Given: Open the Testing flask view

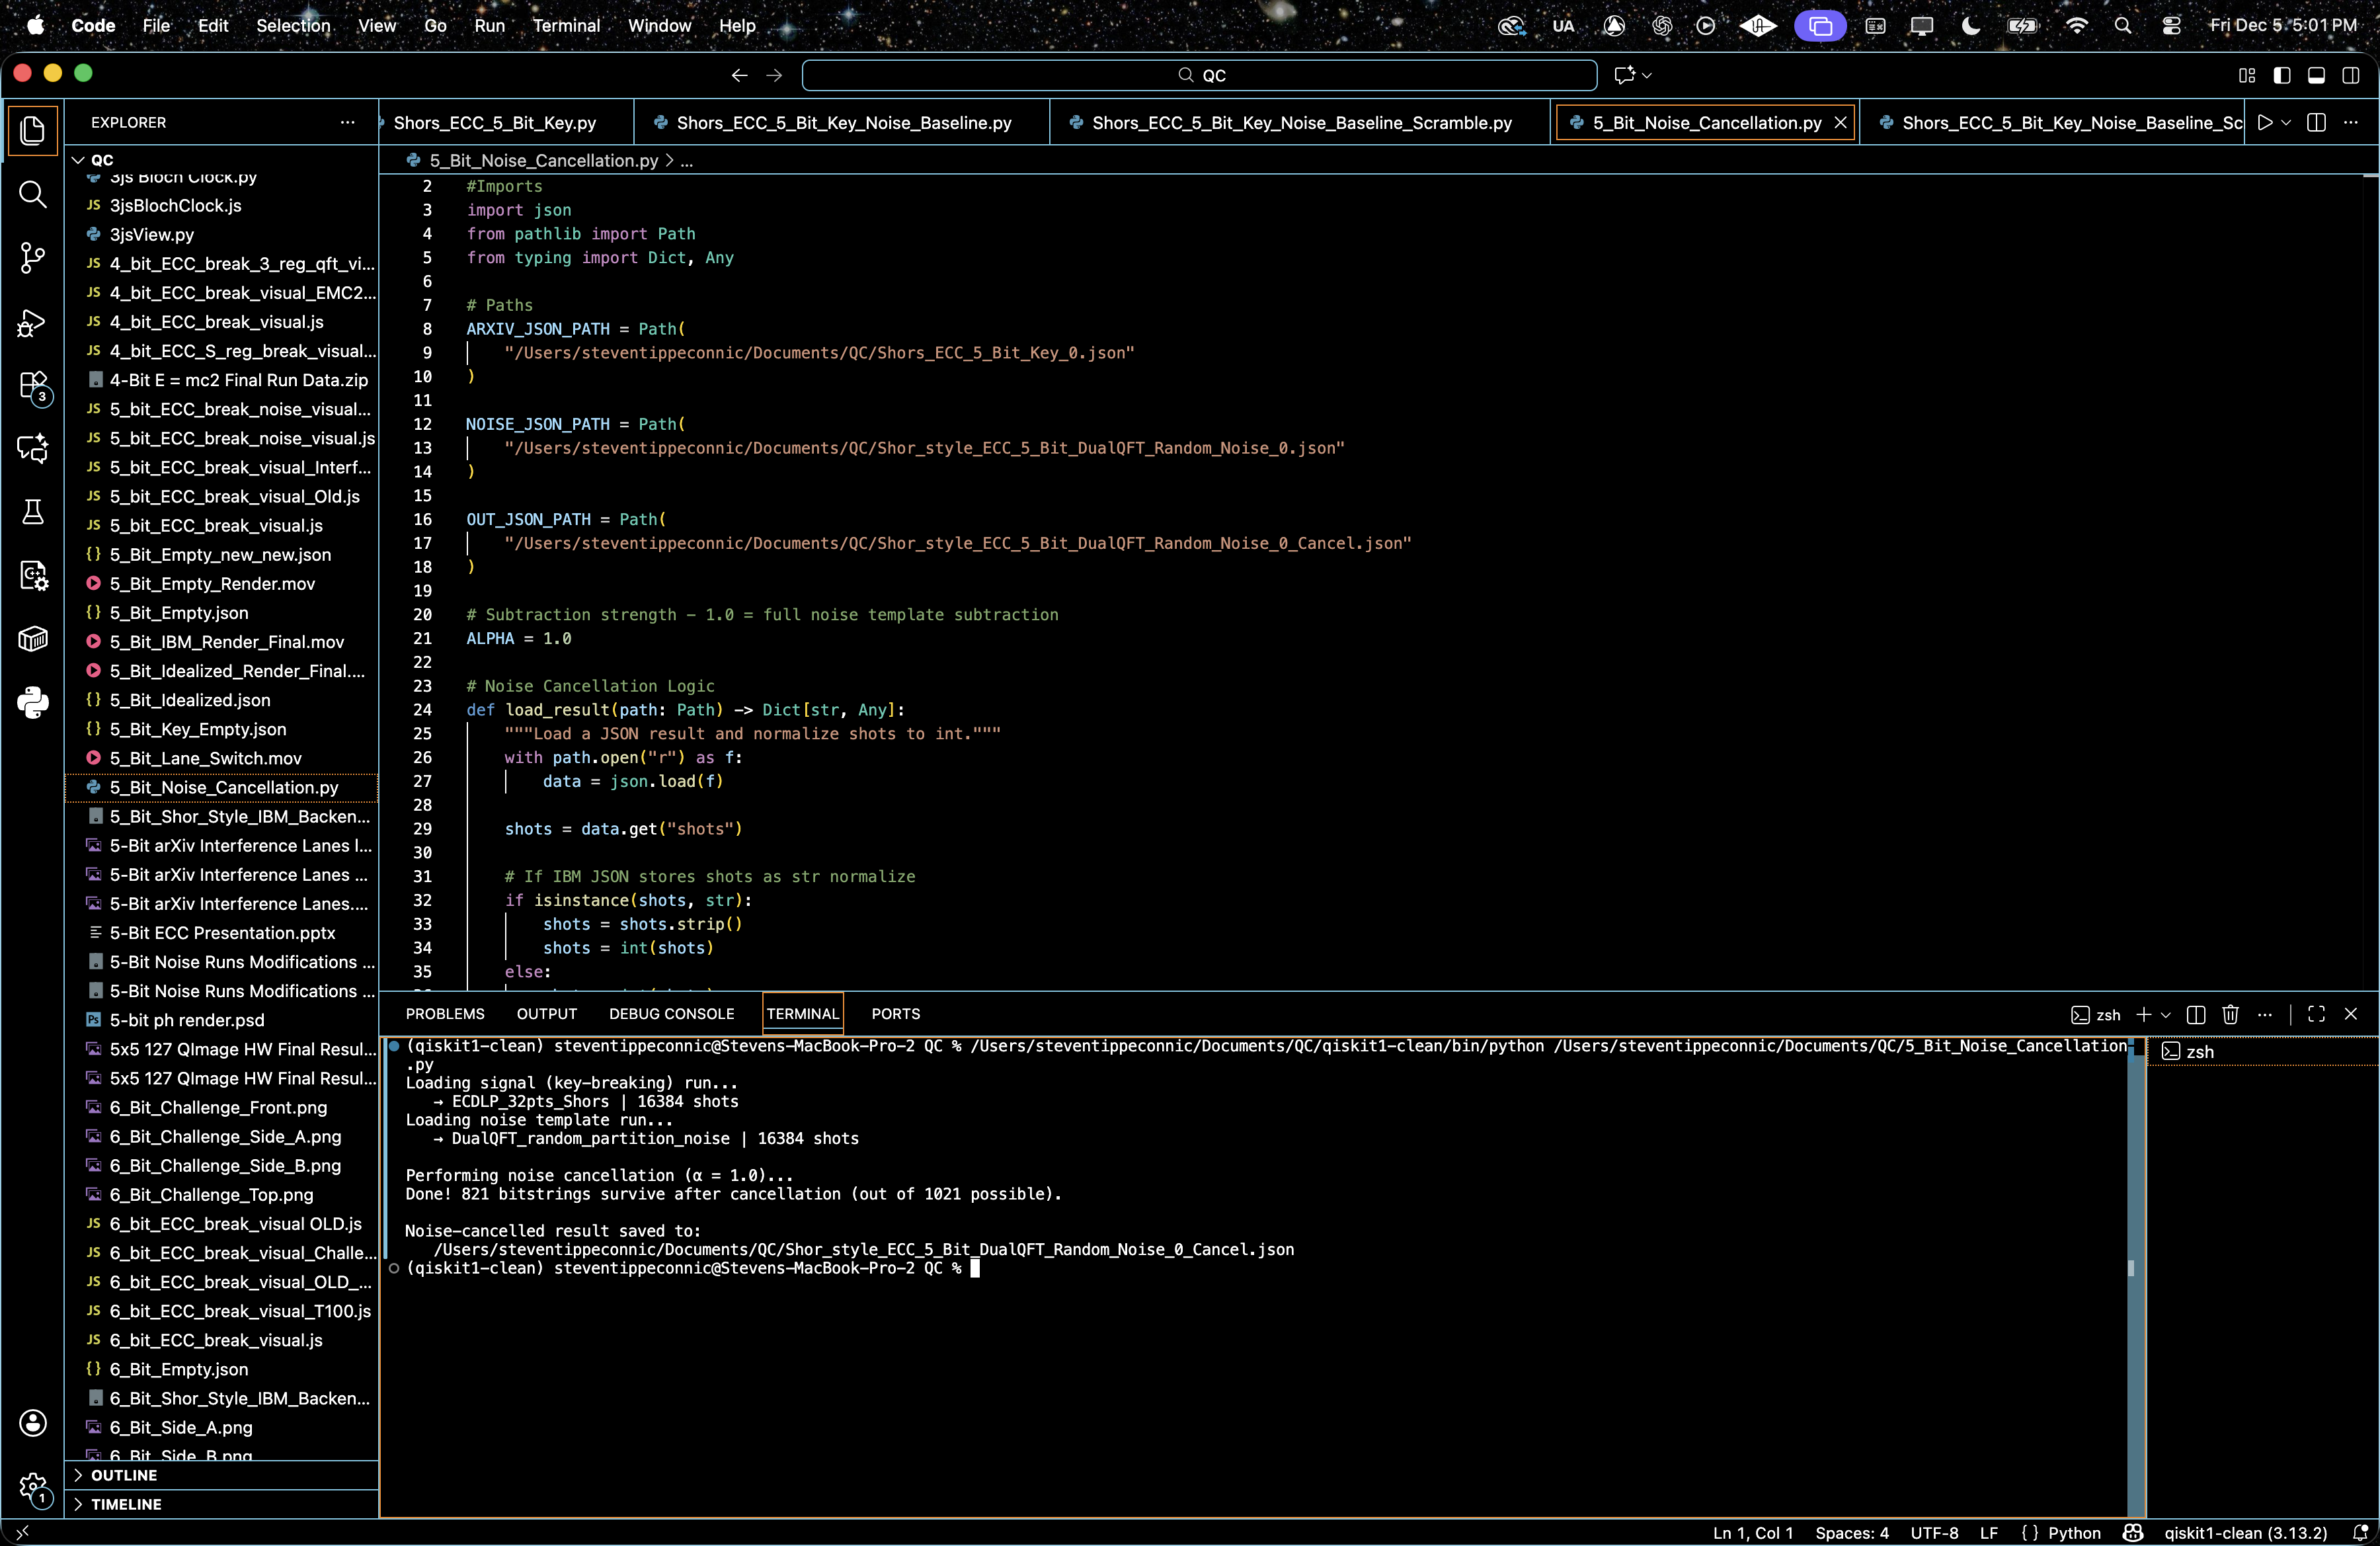Looking at the screenshot, I should (32, 512).
